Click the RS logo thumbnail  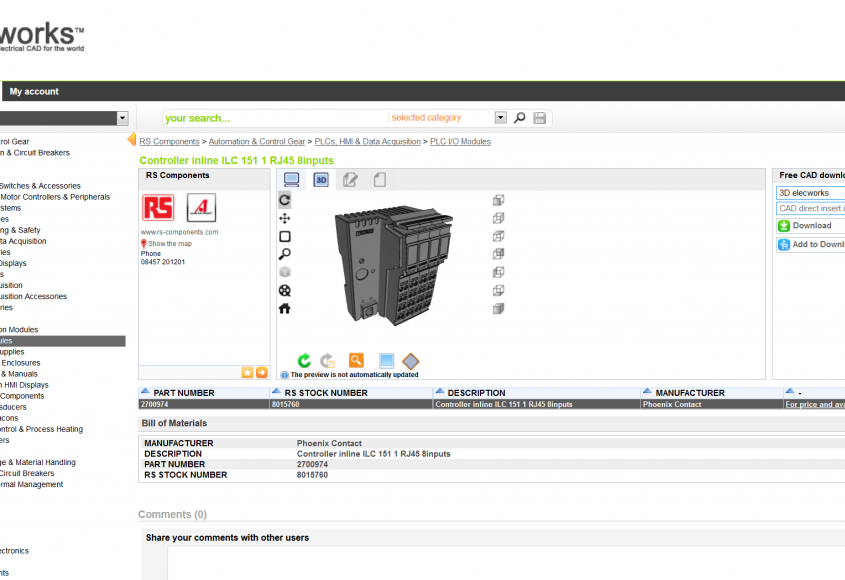[x=158, y=208]
